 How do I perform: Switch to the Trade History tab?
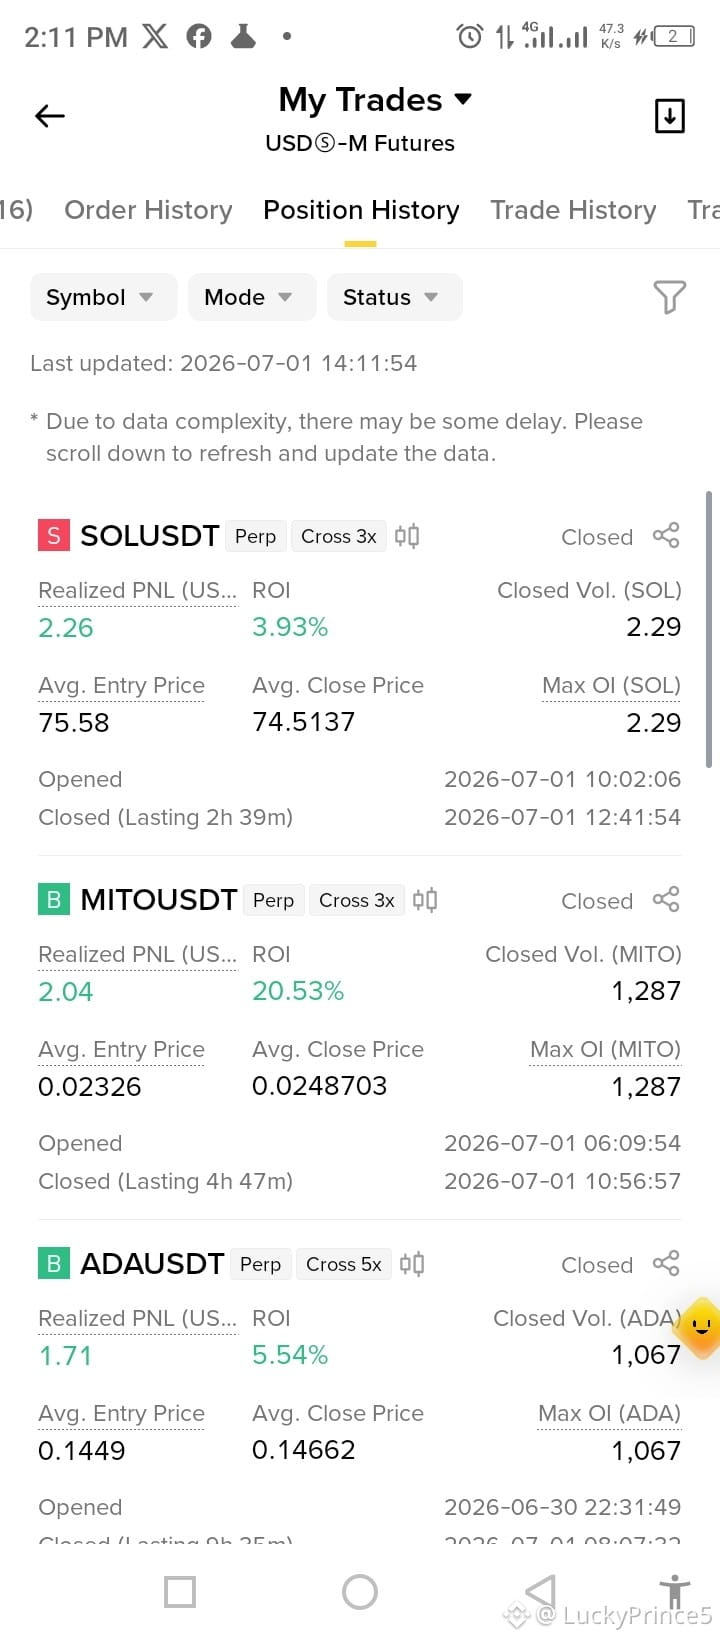coord(573,210)
